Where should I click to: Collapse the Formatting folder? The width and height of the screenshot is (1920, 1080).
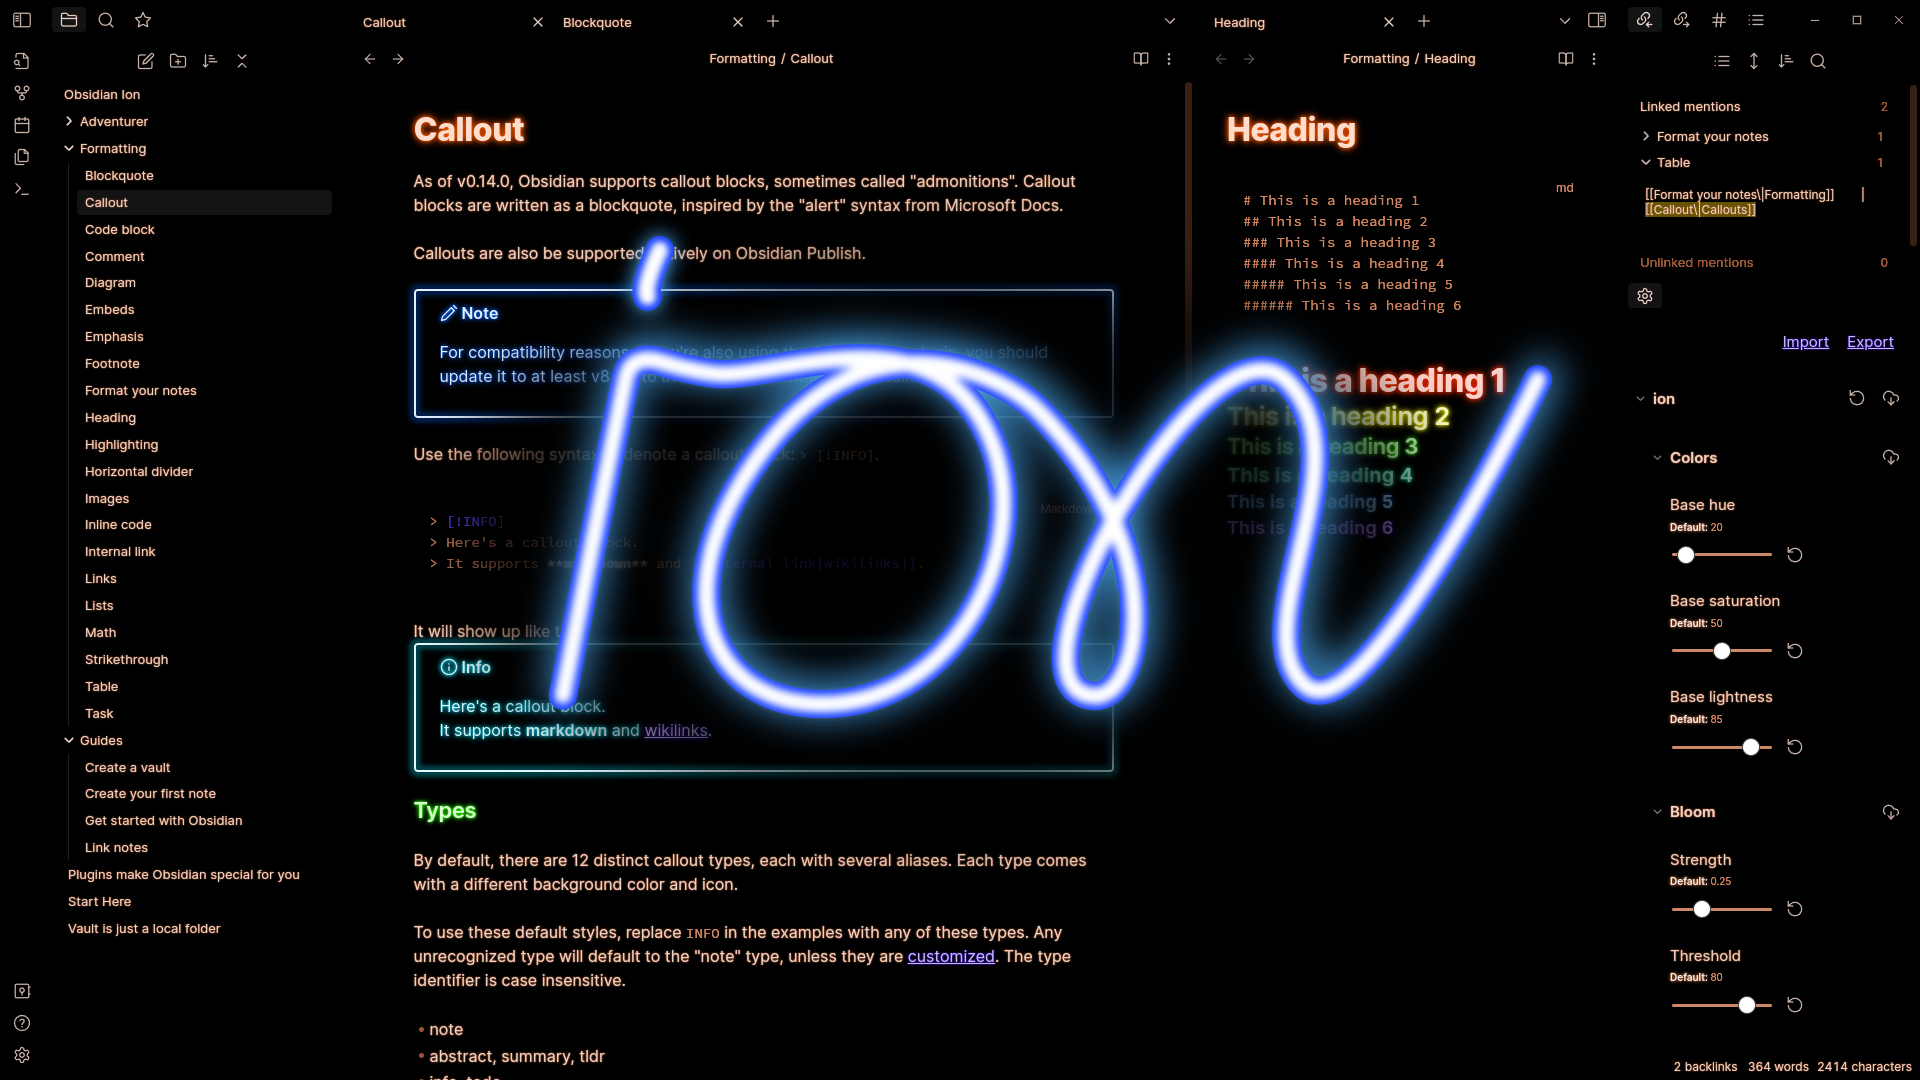point(69,148)
